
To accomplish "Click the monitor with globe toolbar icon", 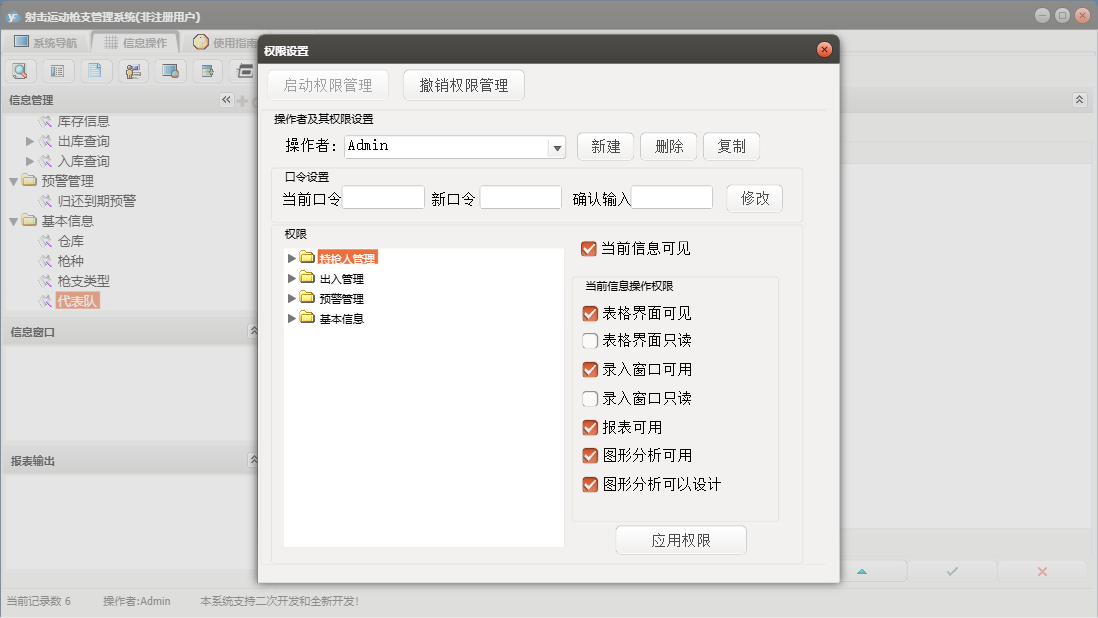I will [170, 71].
